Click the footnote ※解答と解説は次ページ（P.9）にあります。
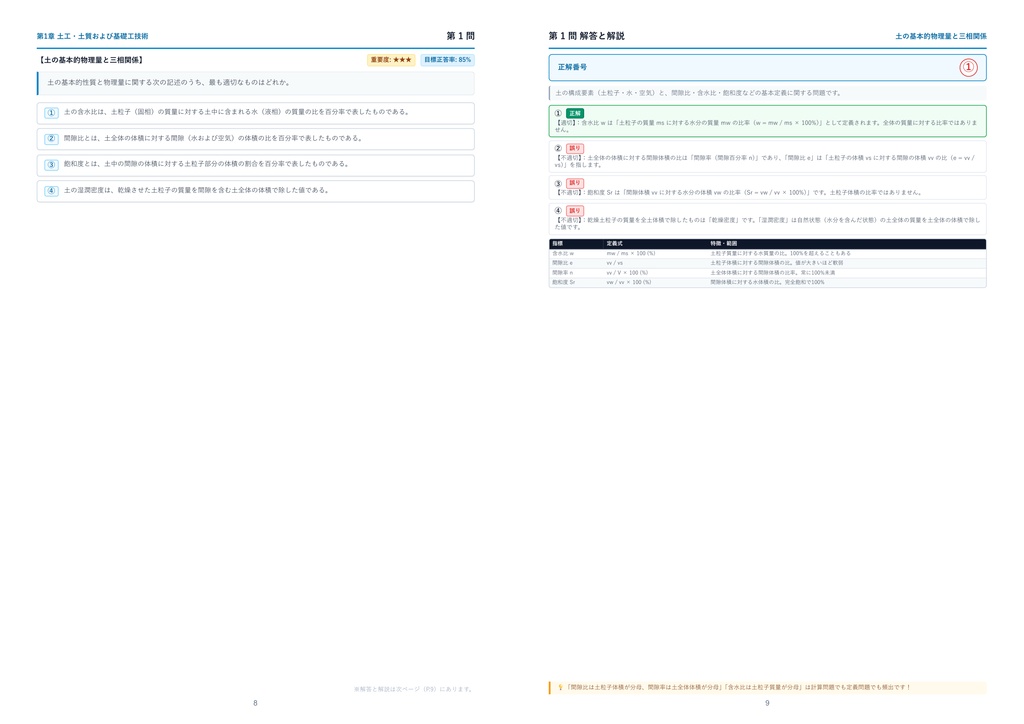This screenshot has height=724, width=1024. (413, 689)
